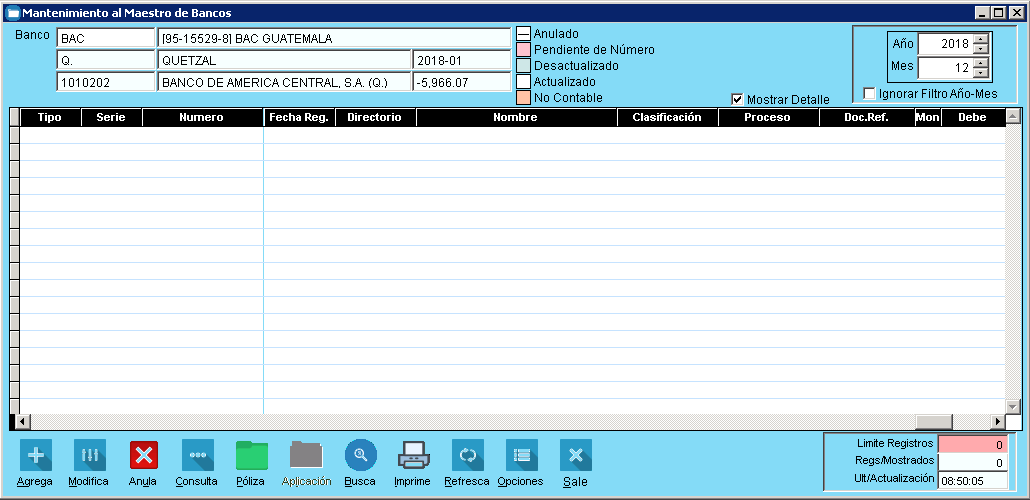Click the Banco code field containing BAC
This screenshot has height=500, width=1030.
(x=105, y=39)
